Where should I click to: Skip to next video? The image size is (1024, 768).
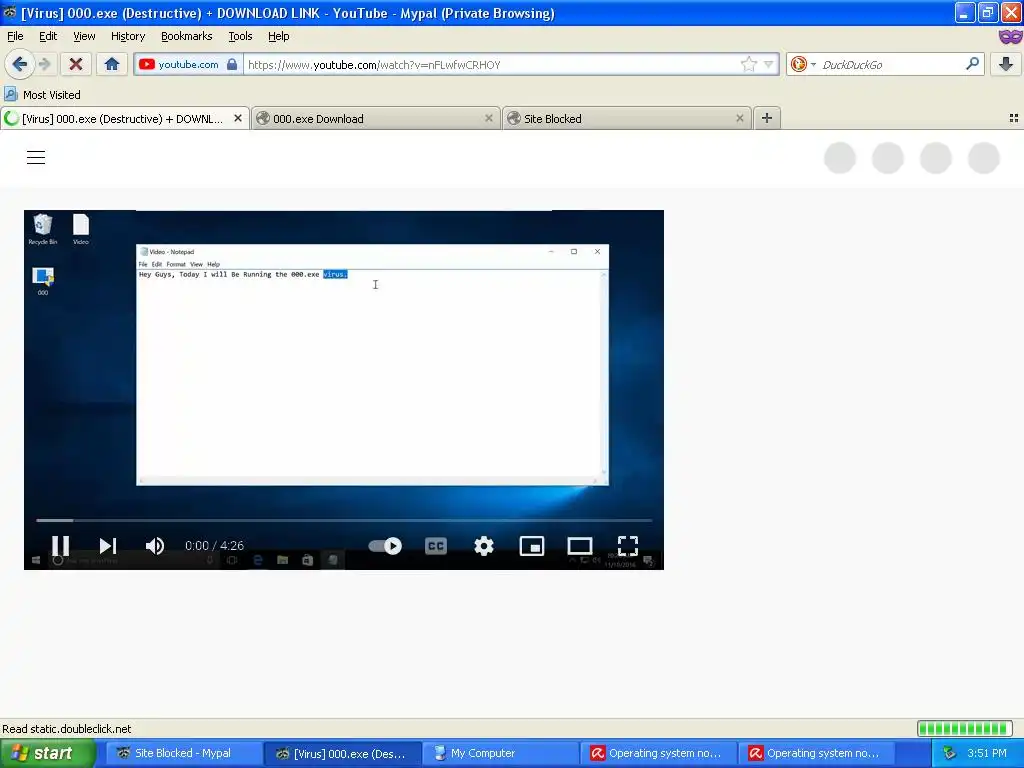[108, 545]
